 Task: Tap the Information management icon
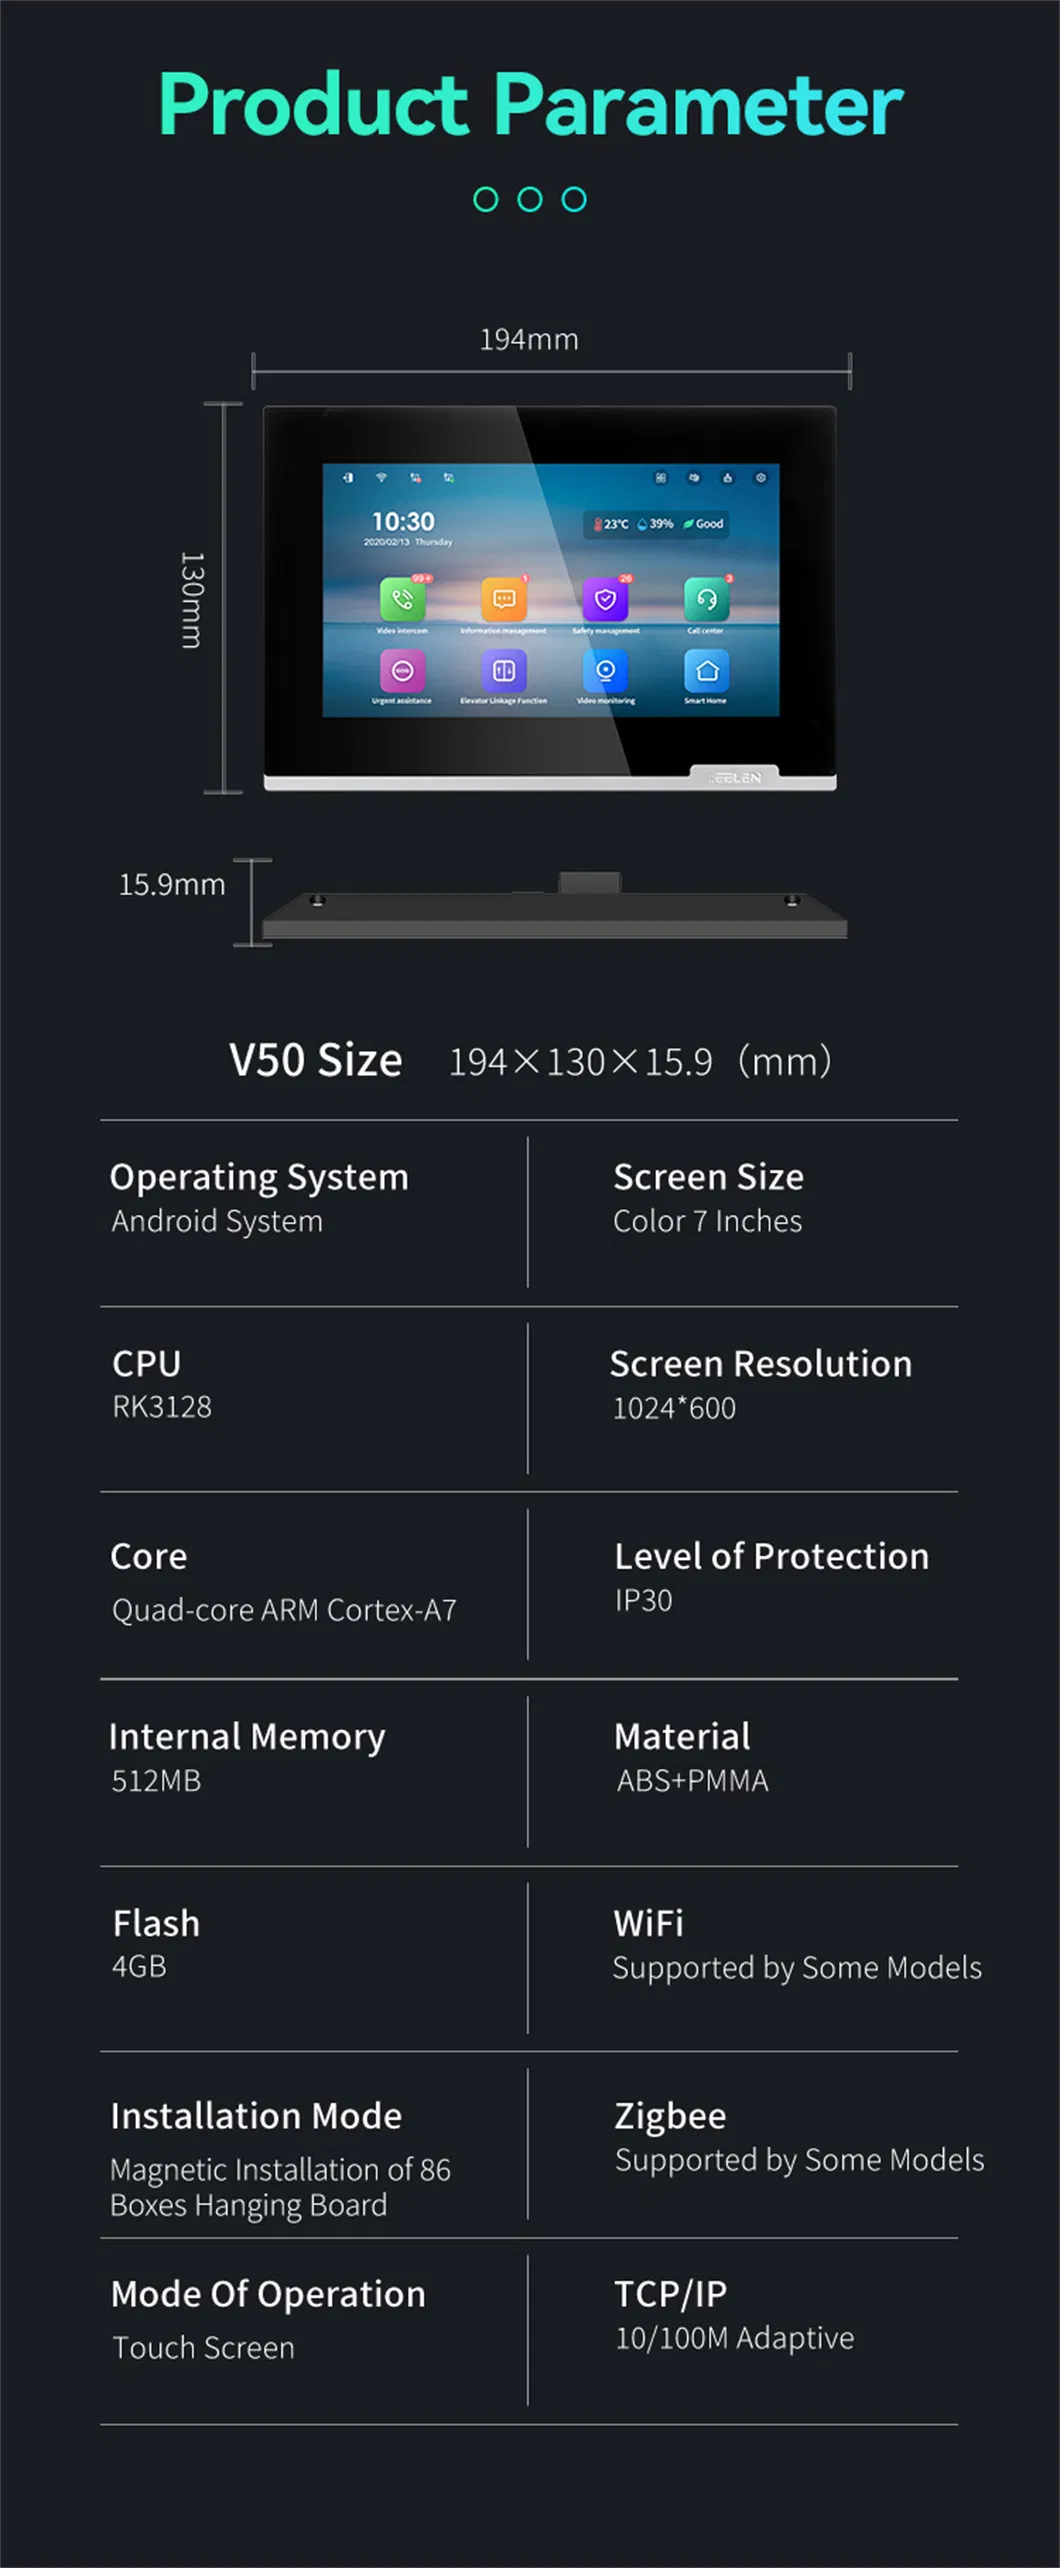pyautogui.click(x=504, y=599)
